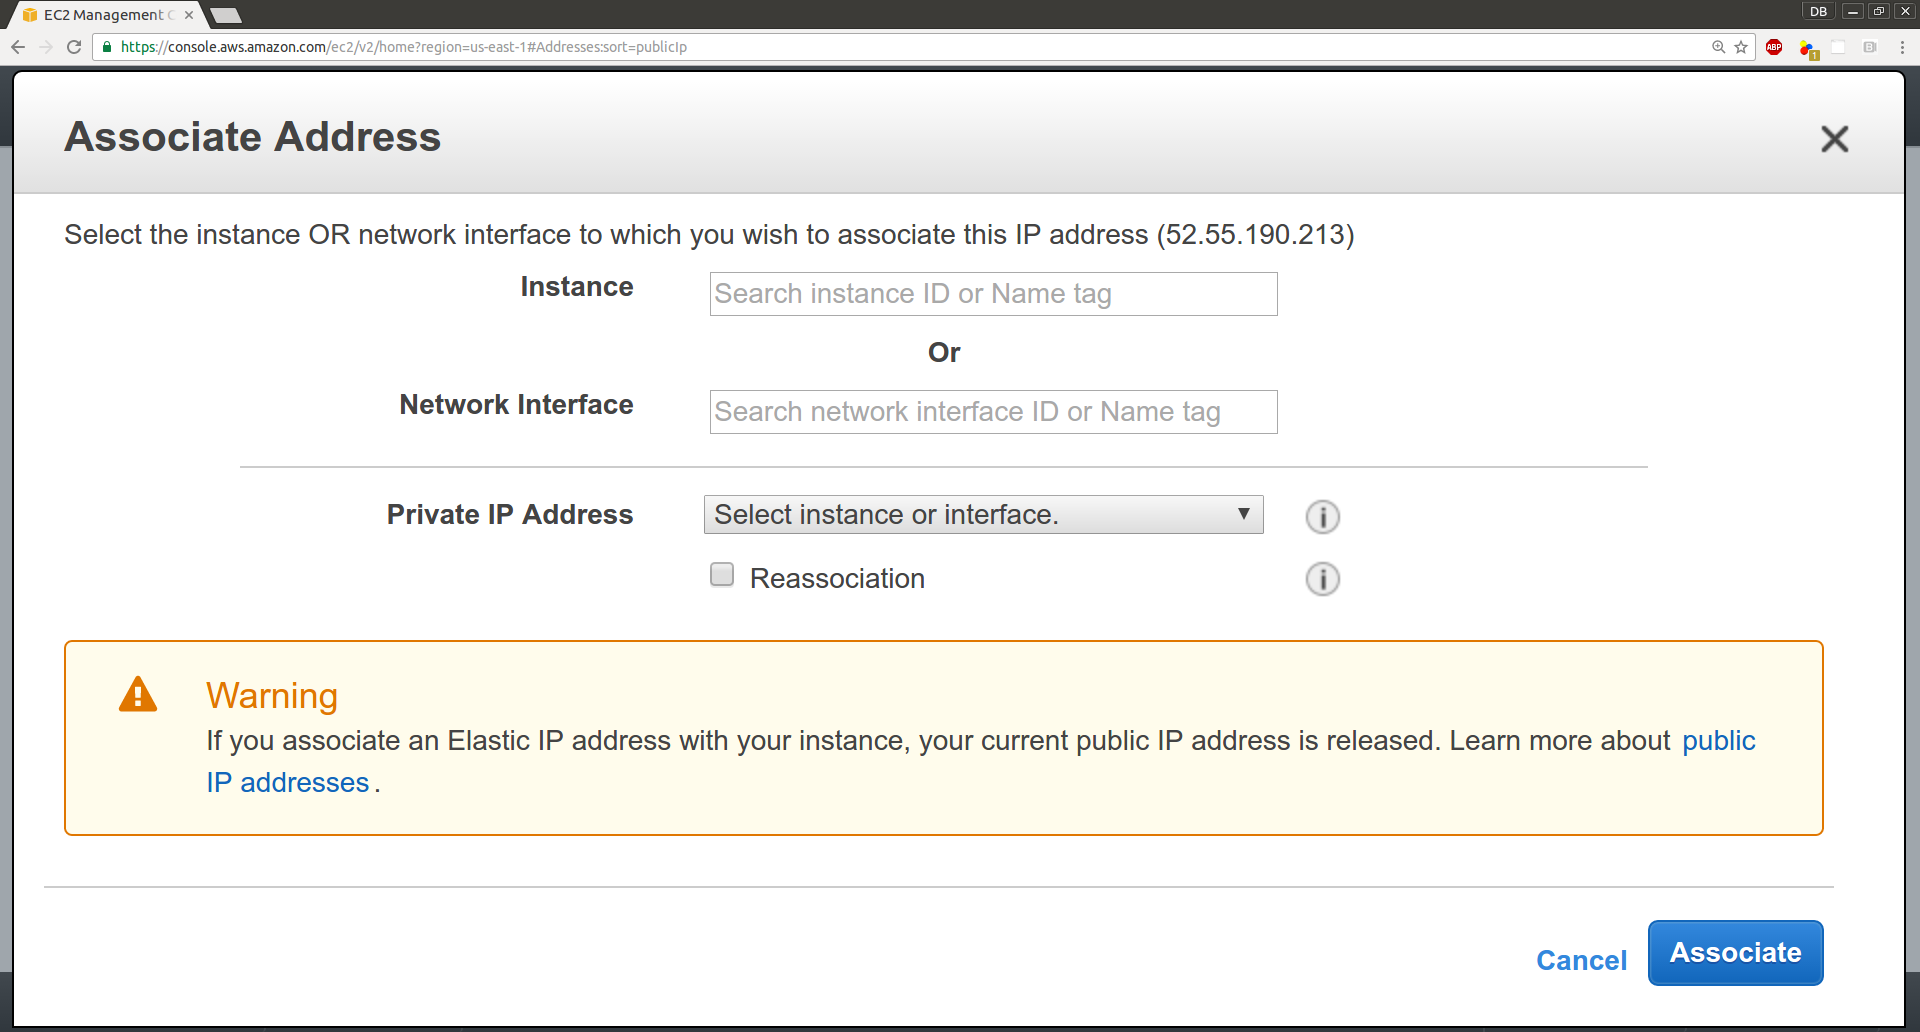The width and height of the screenshot is (1920, 1032).
Task: Bookmark this page with the star
Action: (1741, 47)
